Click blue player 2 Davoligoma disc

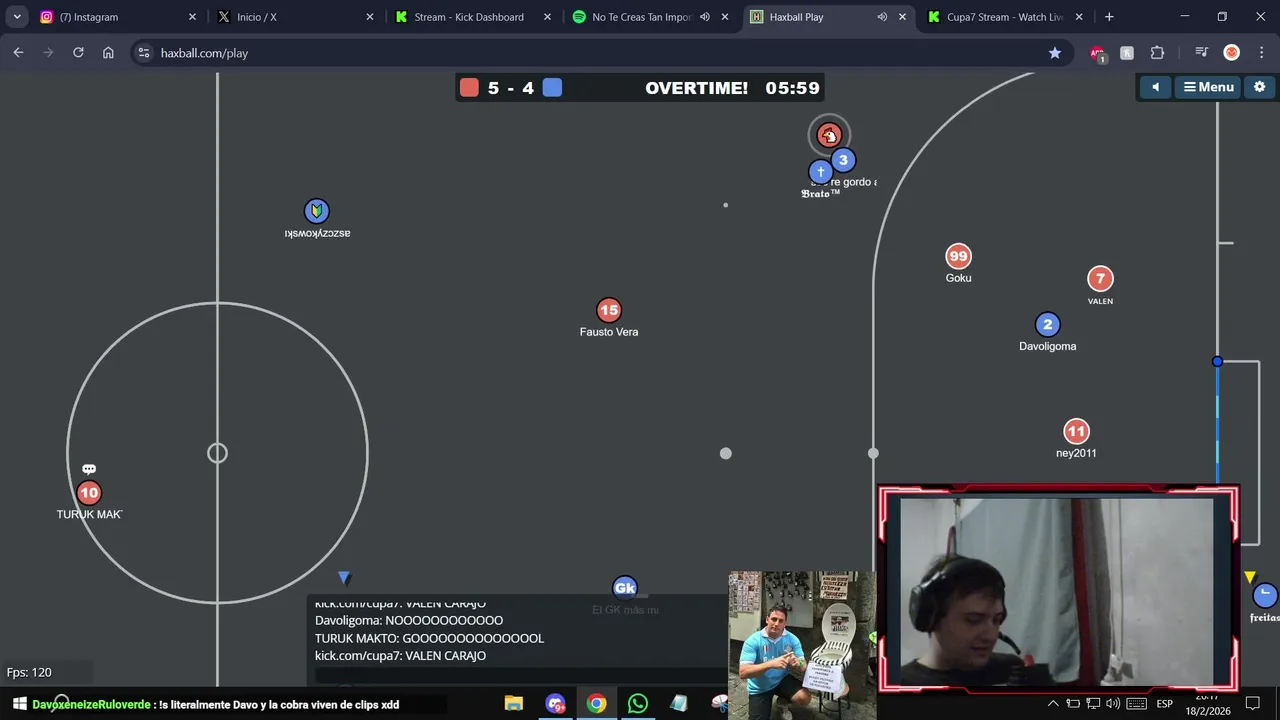(x=1048, y=324)
